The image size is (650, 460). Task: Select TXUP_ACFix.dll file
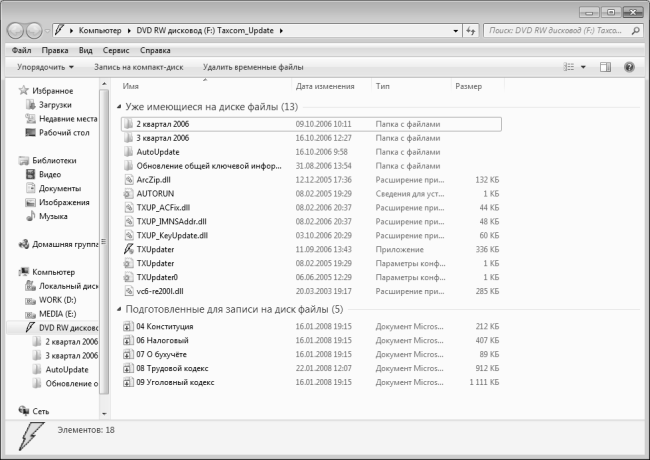(311, 207)
